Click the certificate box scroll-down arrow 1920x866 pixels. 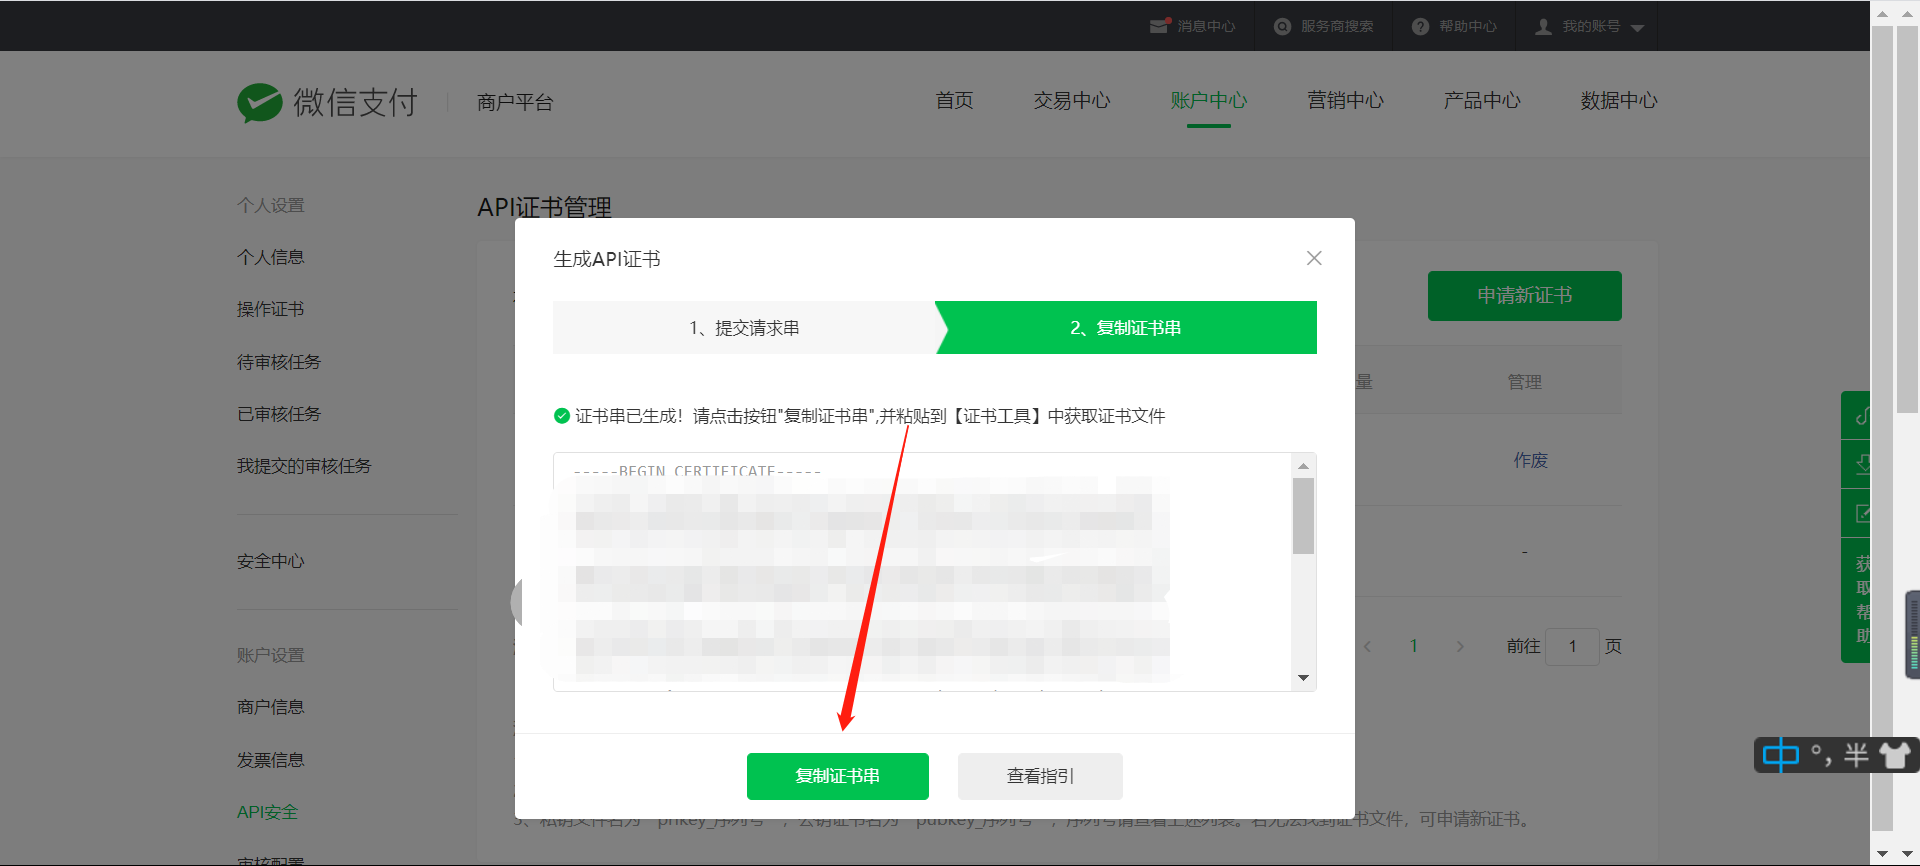coord(1303,678)
